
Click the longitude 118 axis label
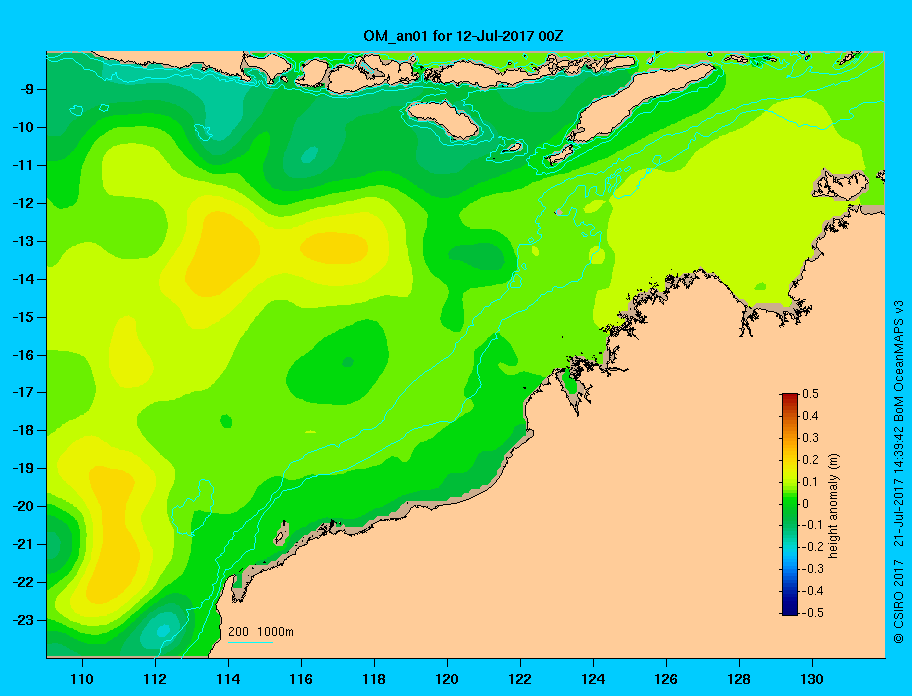click(x=374, y=679)
